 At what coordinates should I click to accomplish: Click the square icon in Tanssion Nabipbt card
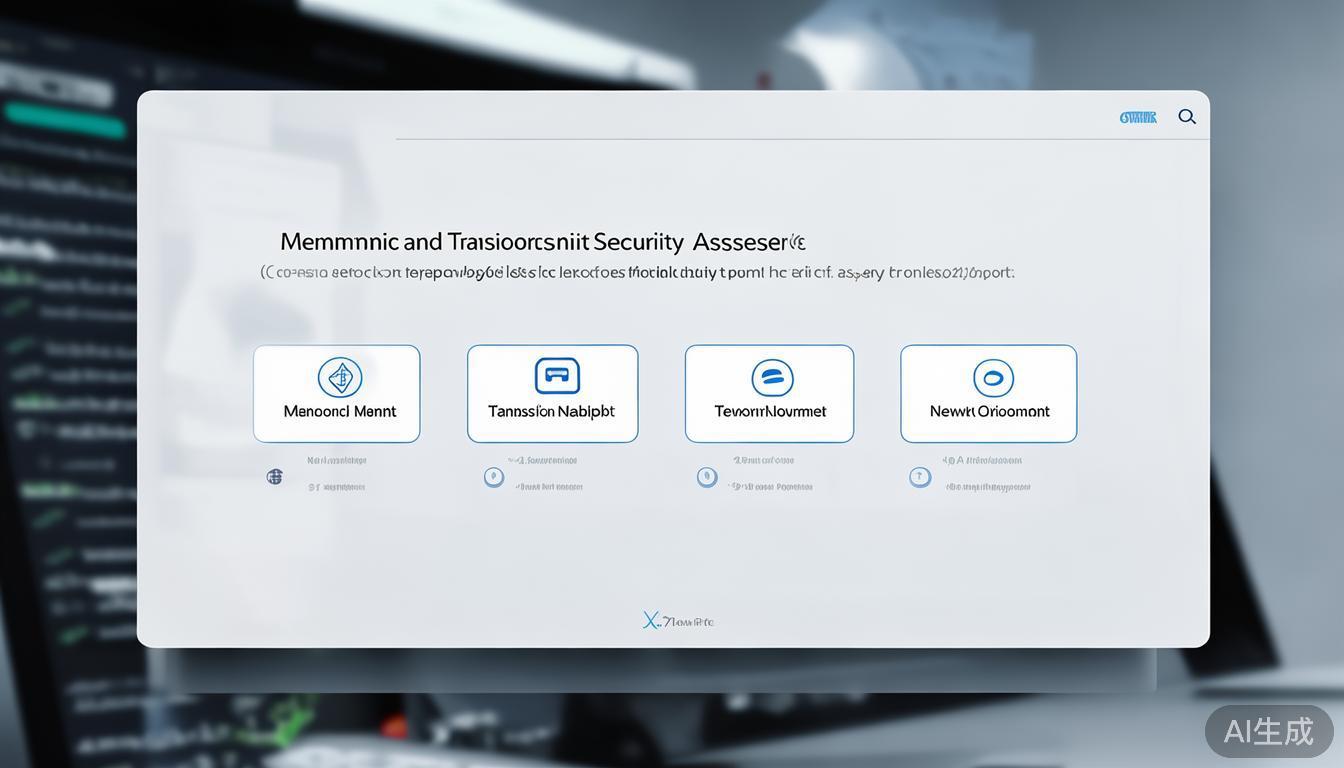point(557,376)
